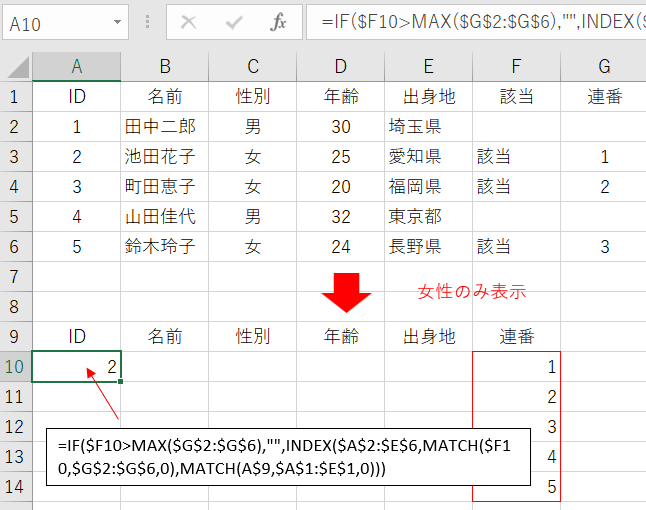Click the formula bar divider dots handle
646x510 pixels.
[146, 22]
